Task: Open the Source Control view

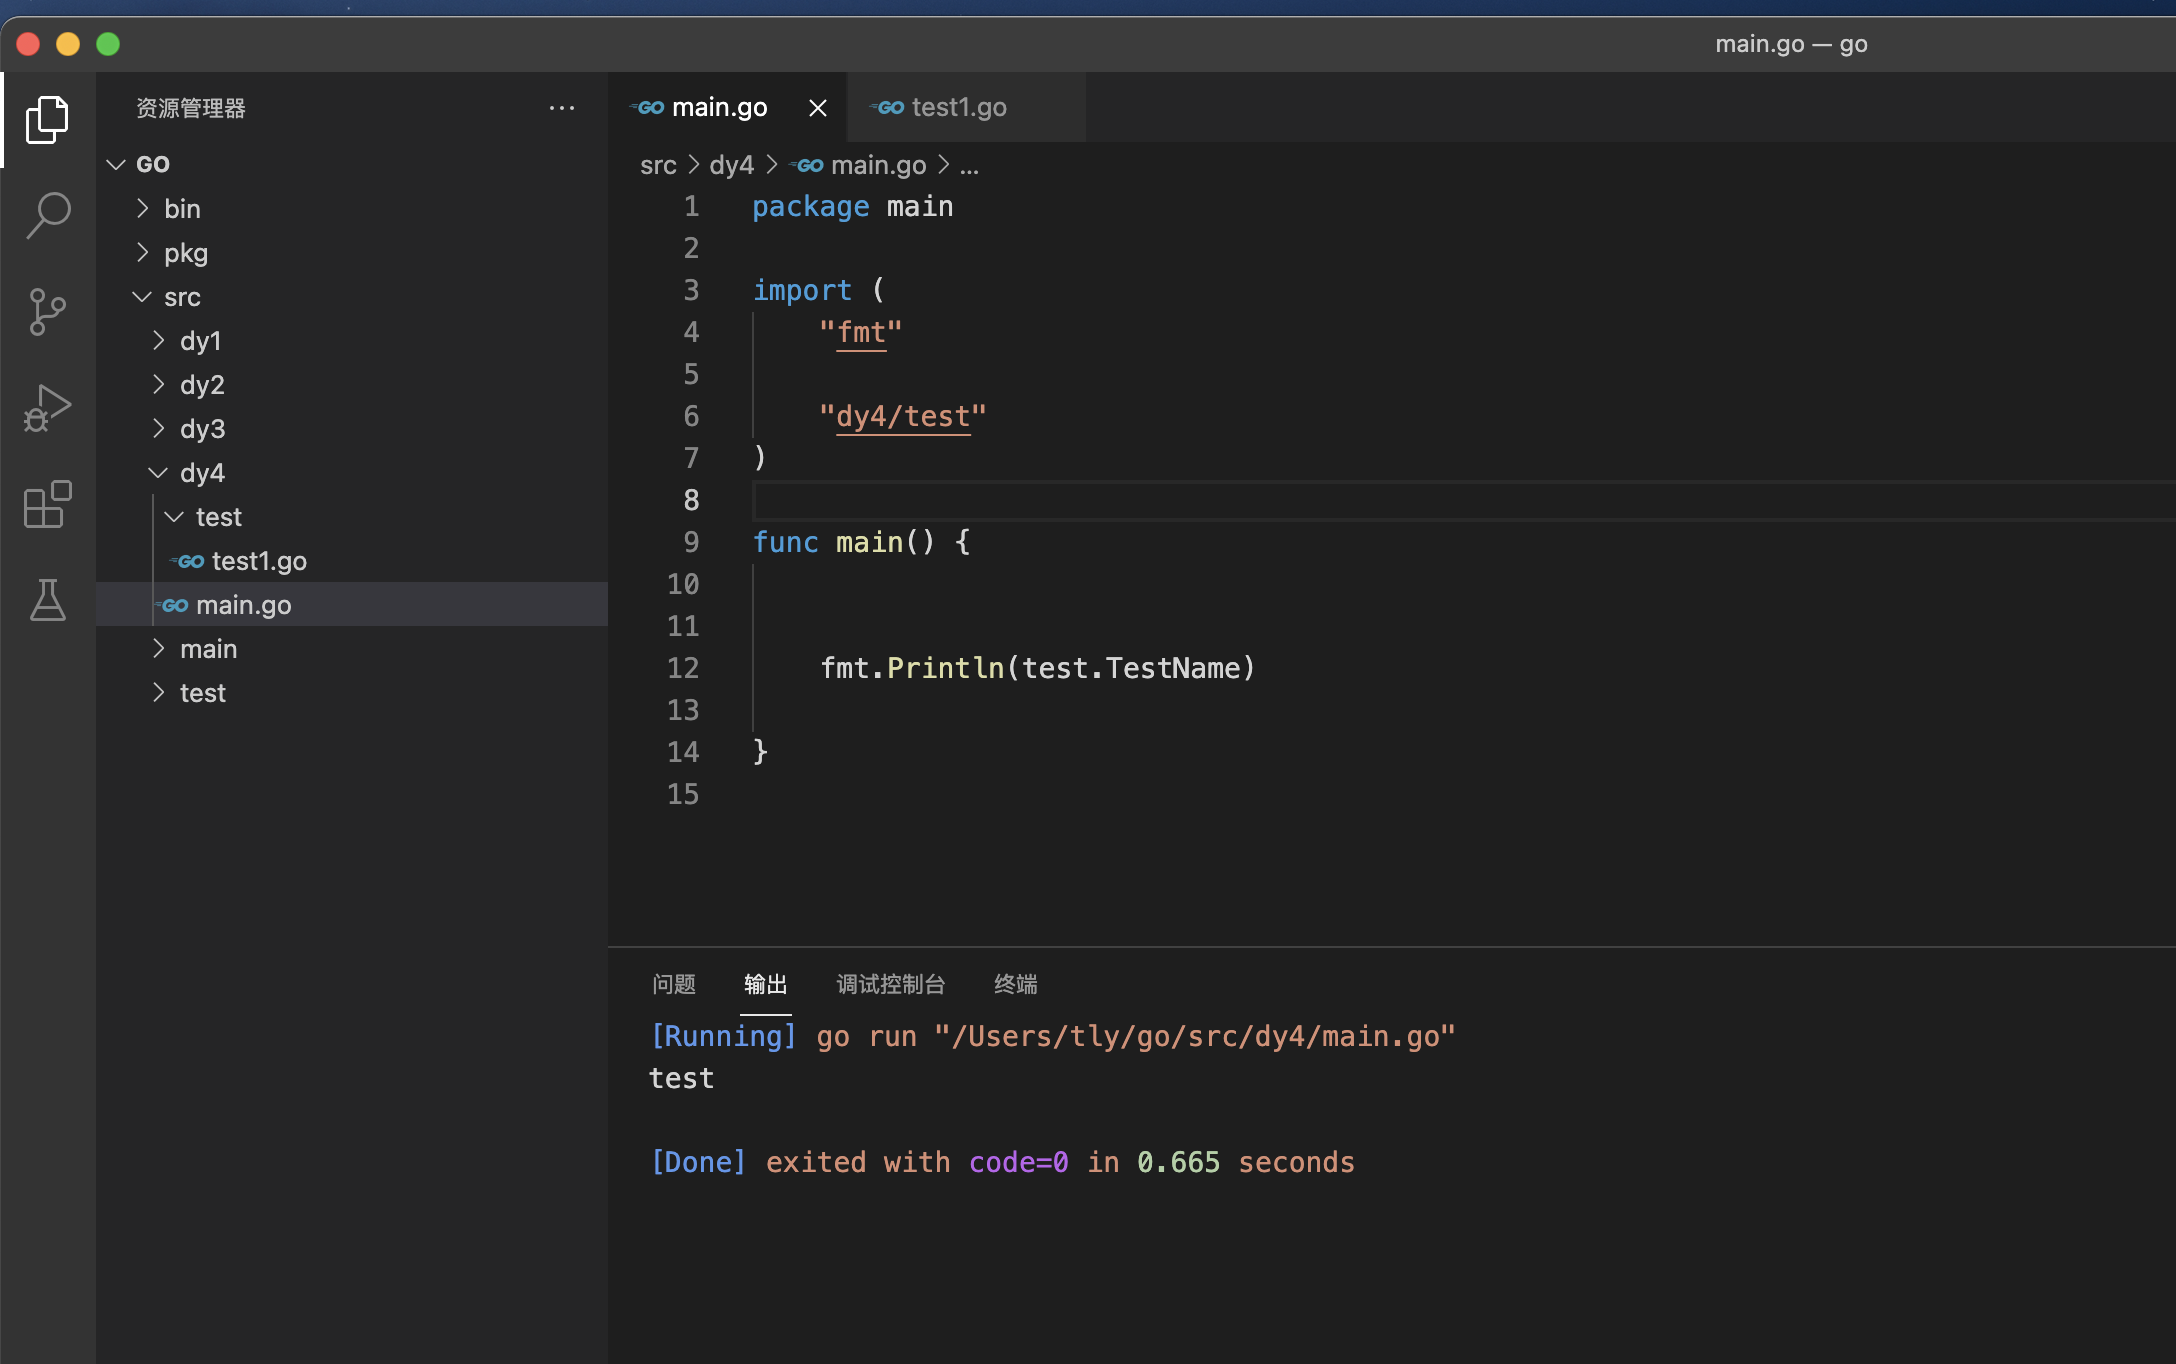Action: coord(47,311)
